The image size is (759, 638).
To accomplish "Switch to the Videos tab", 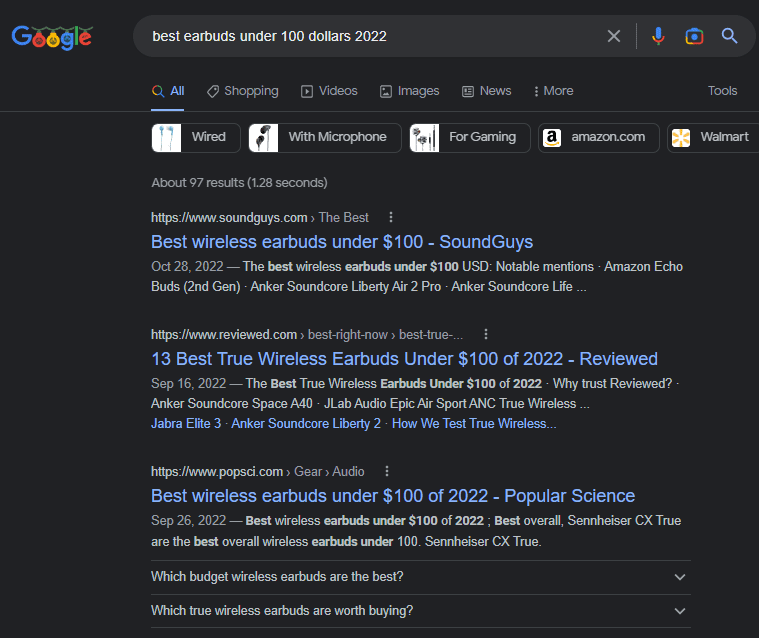I will click(x=329, y=91).
